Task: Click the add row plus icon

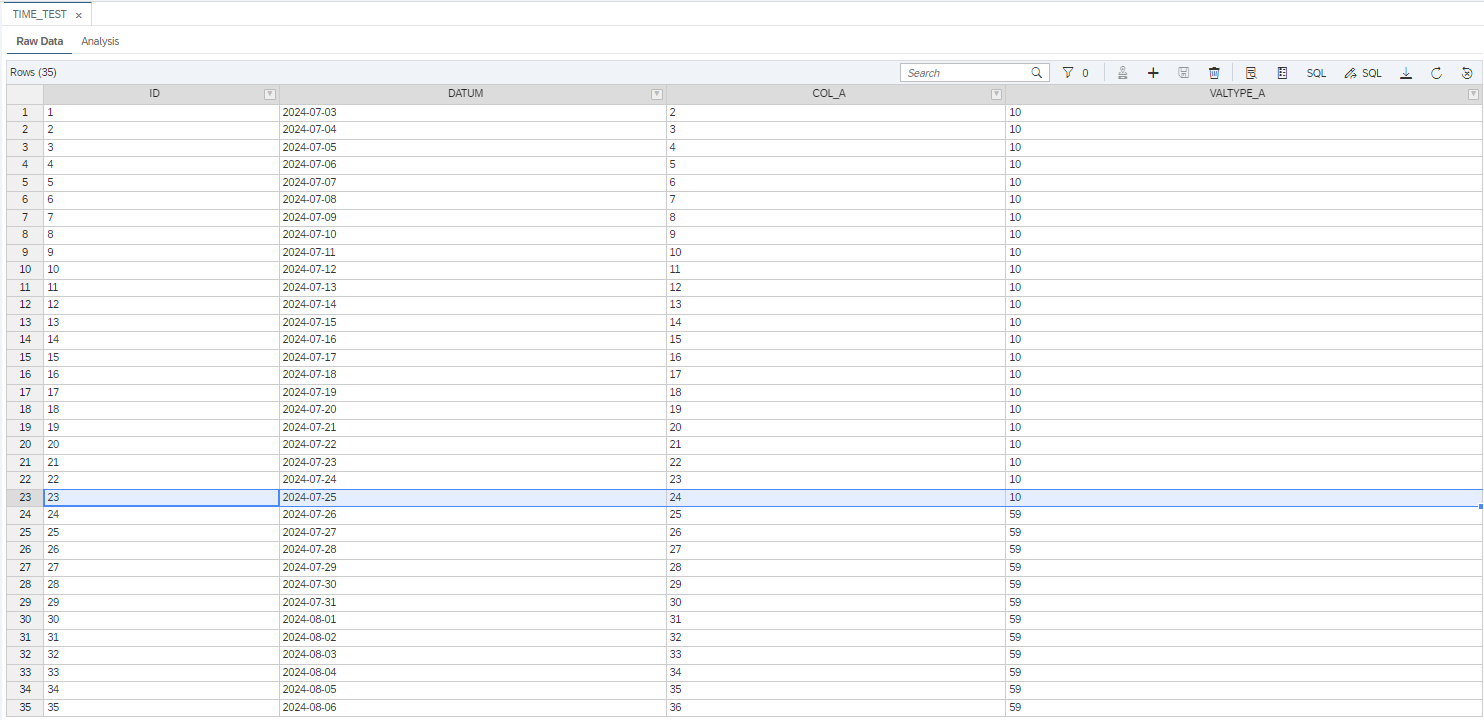Action: (1152, 73)
